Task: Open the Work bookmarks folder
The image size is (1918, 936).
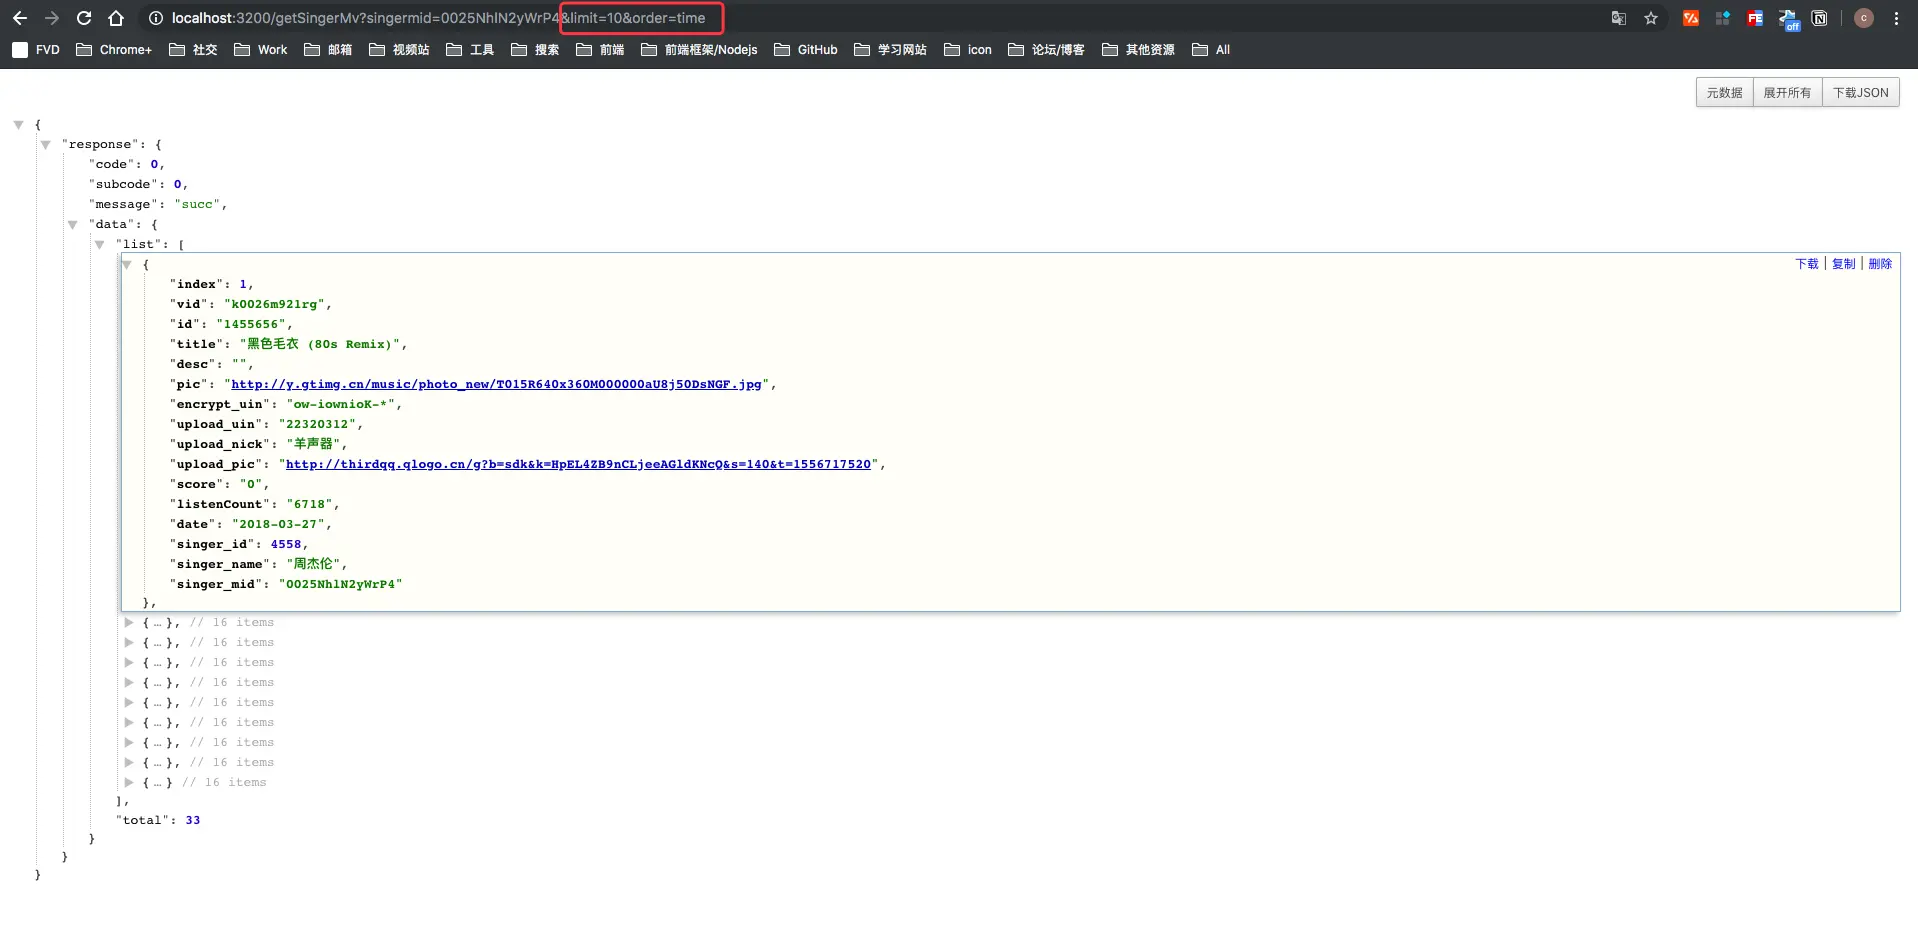Action: click(260, 50)
